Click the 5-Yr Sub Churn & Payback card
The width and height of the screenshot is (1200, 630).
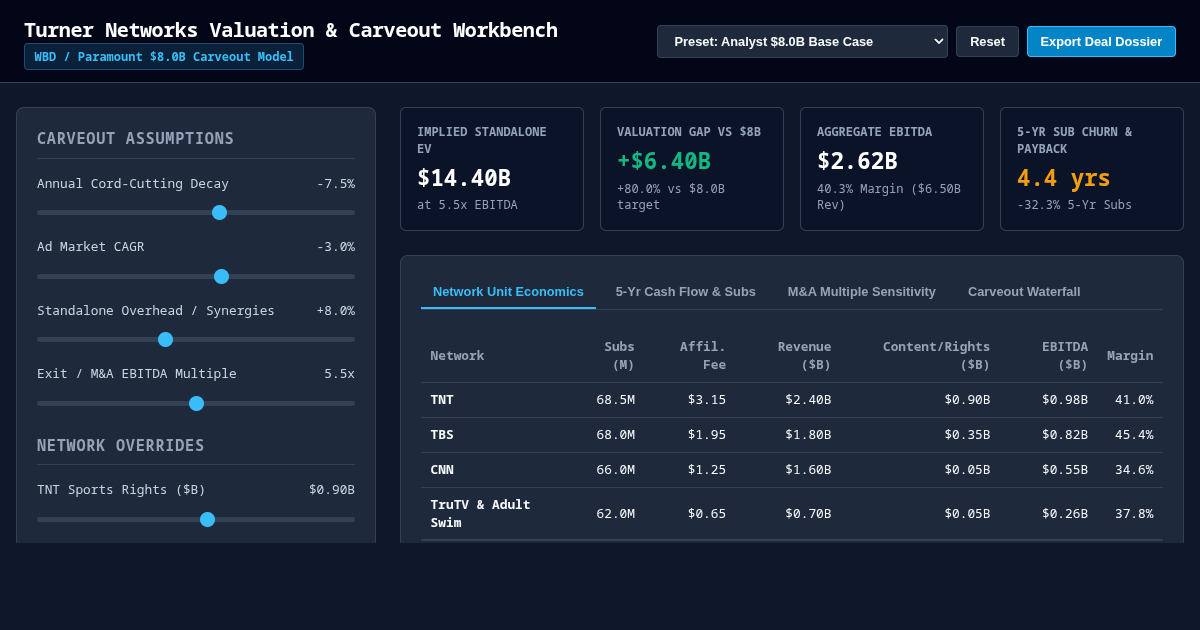coord(1092,169)
